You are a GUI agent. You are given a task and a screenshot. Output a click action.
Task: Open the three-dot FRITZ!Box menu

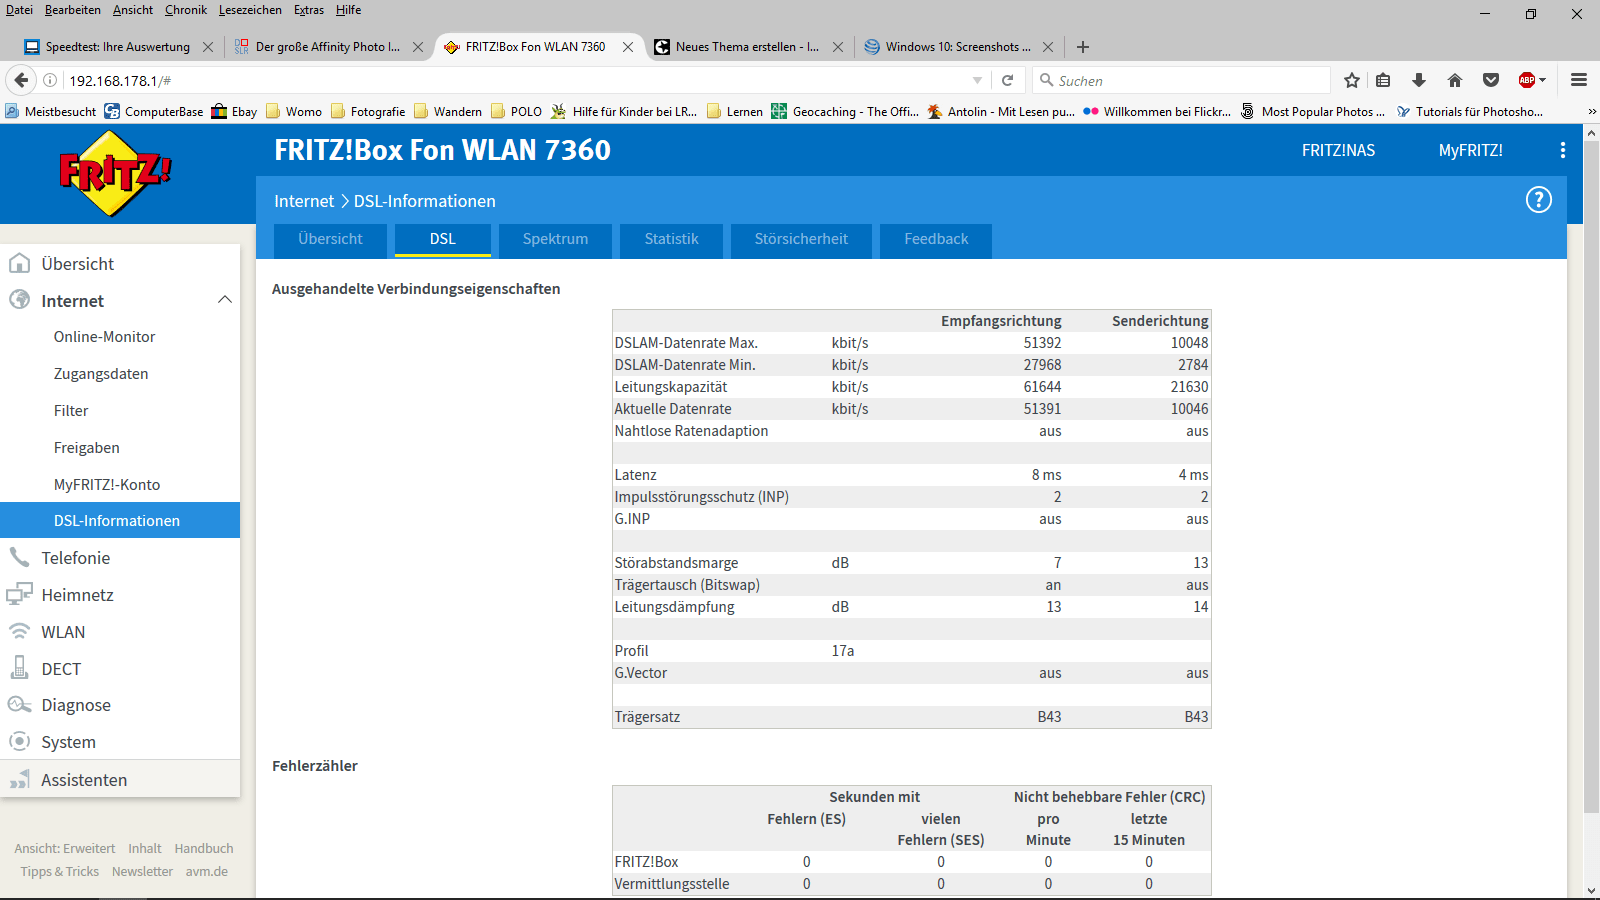[x=1562, y=150]
